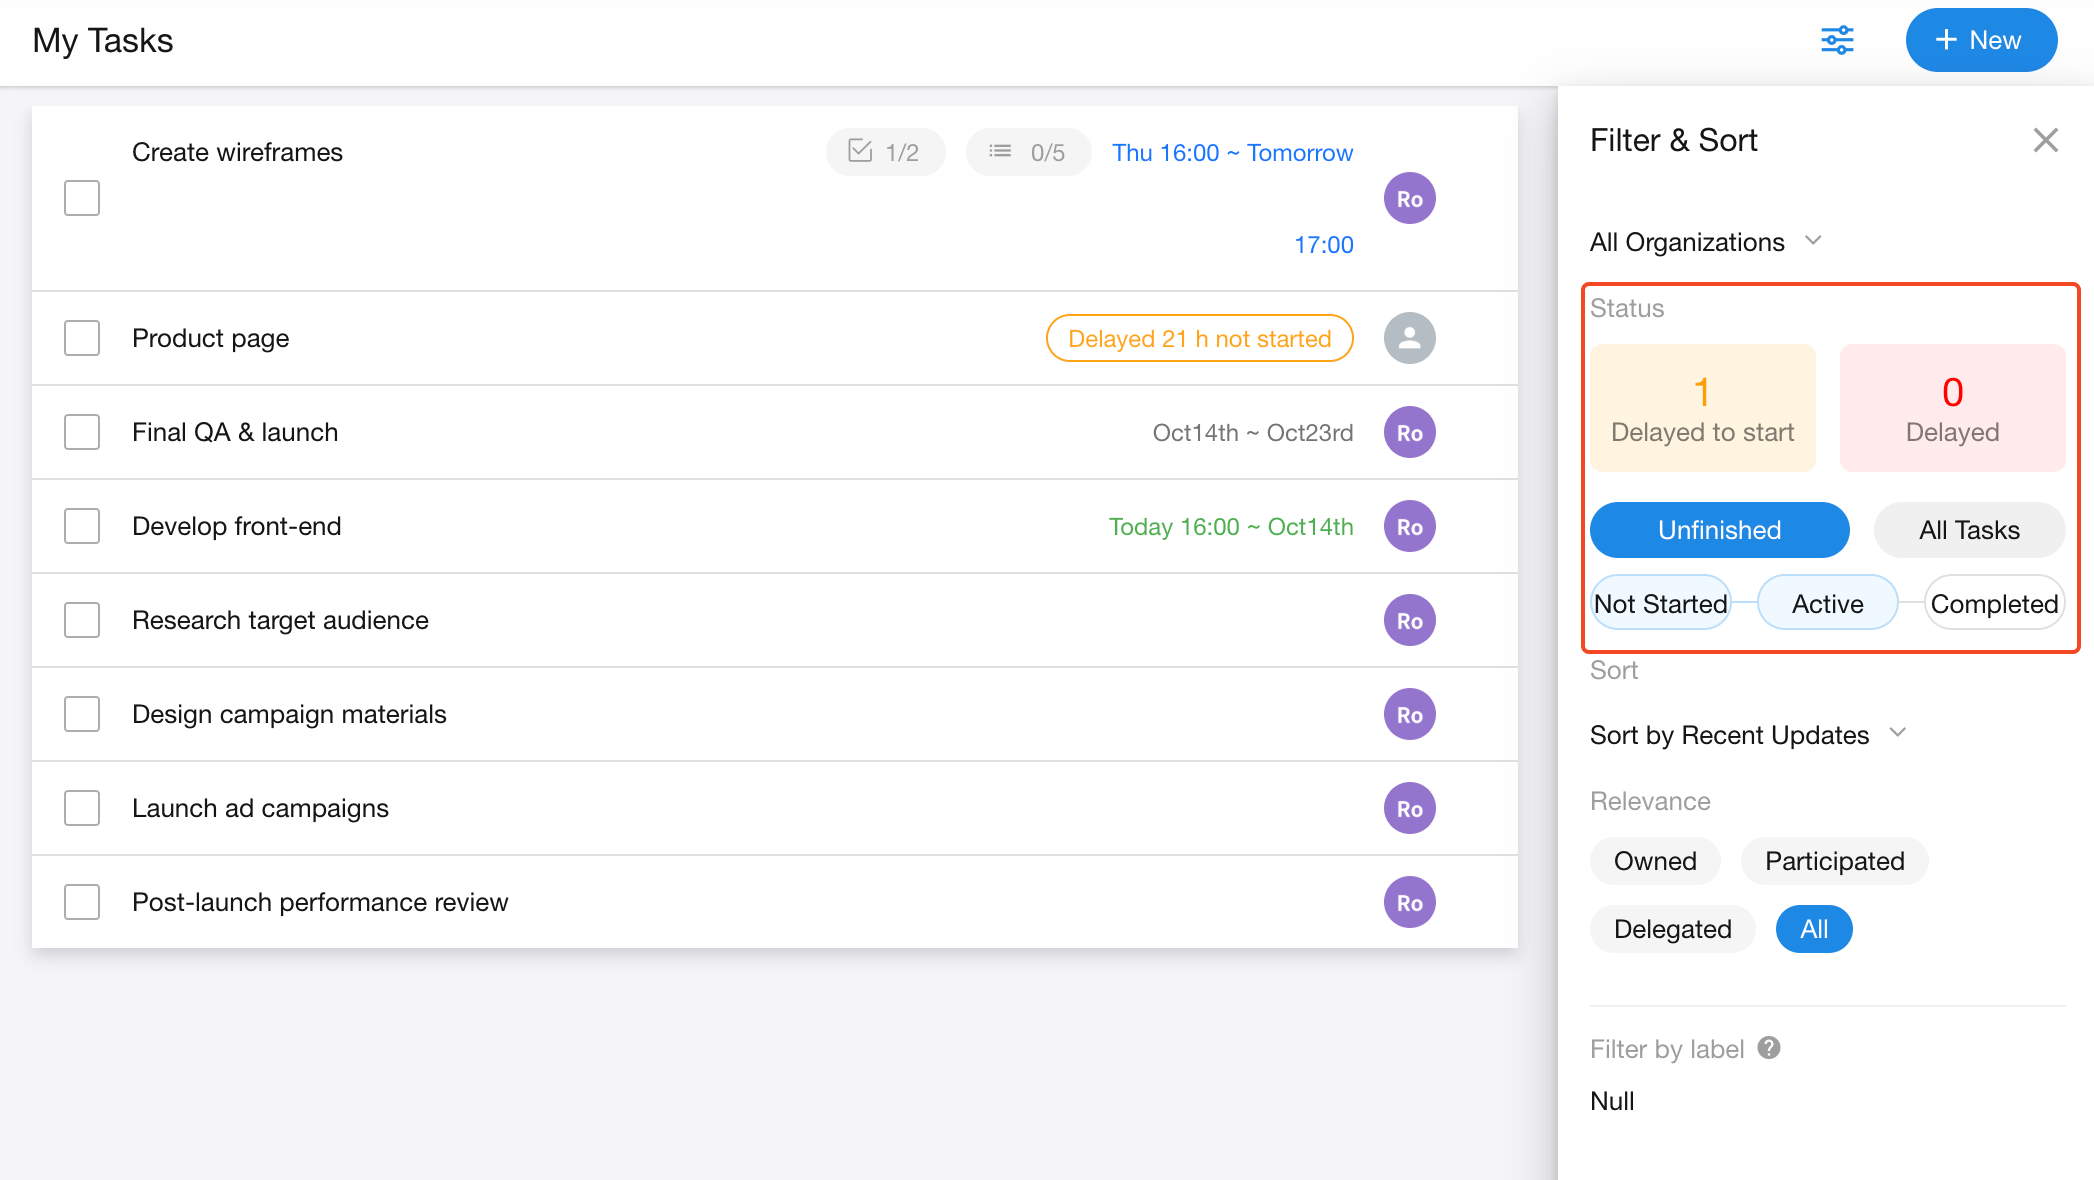Click the help icon beside Filter by label

tap(1769, 1047)
